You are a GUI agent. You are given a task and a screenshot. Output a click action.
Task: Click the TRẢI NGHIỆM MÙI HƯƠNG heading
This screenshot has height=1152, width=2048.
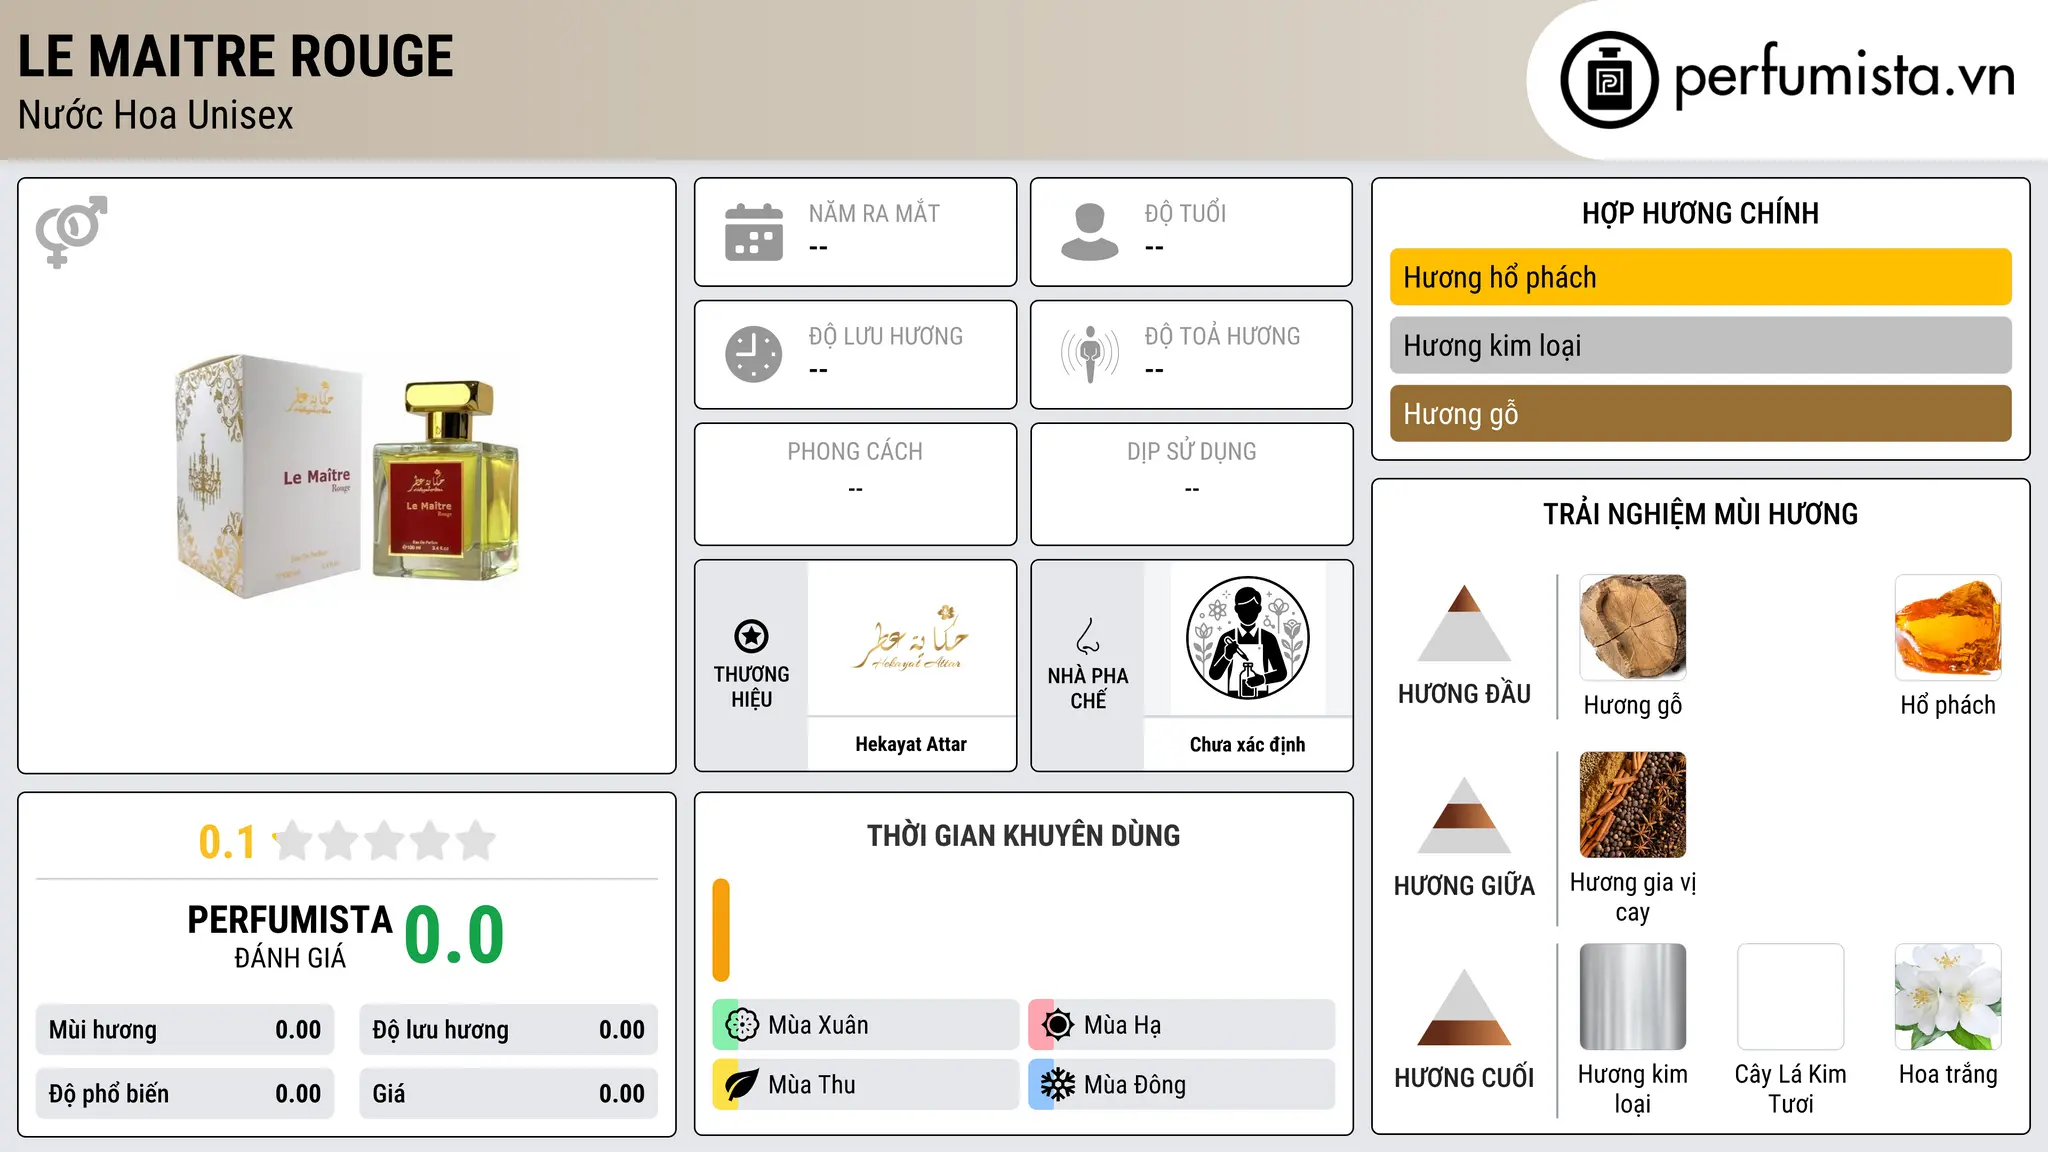1700,514
